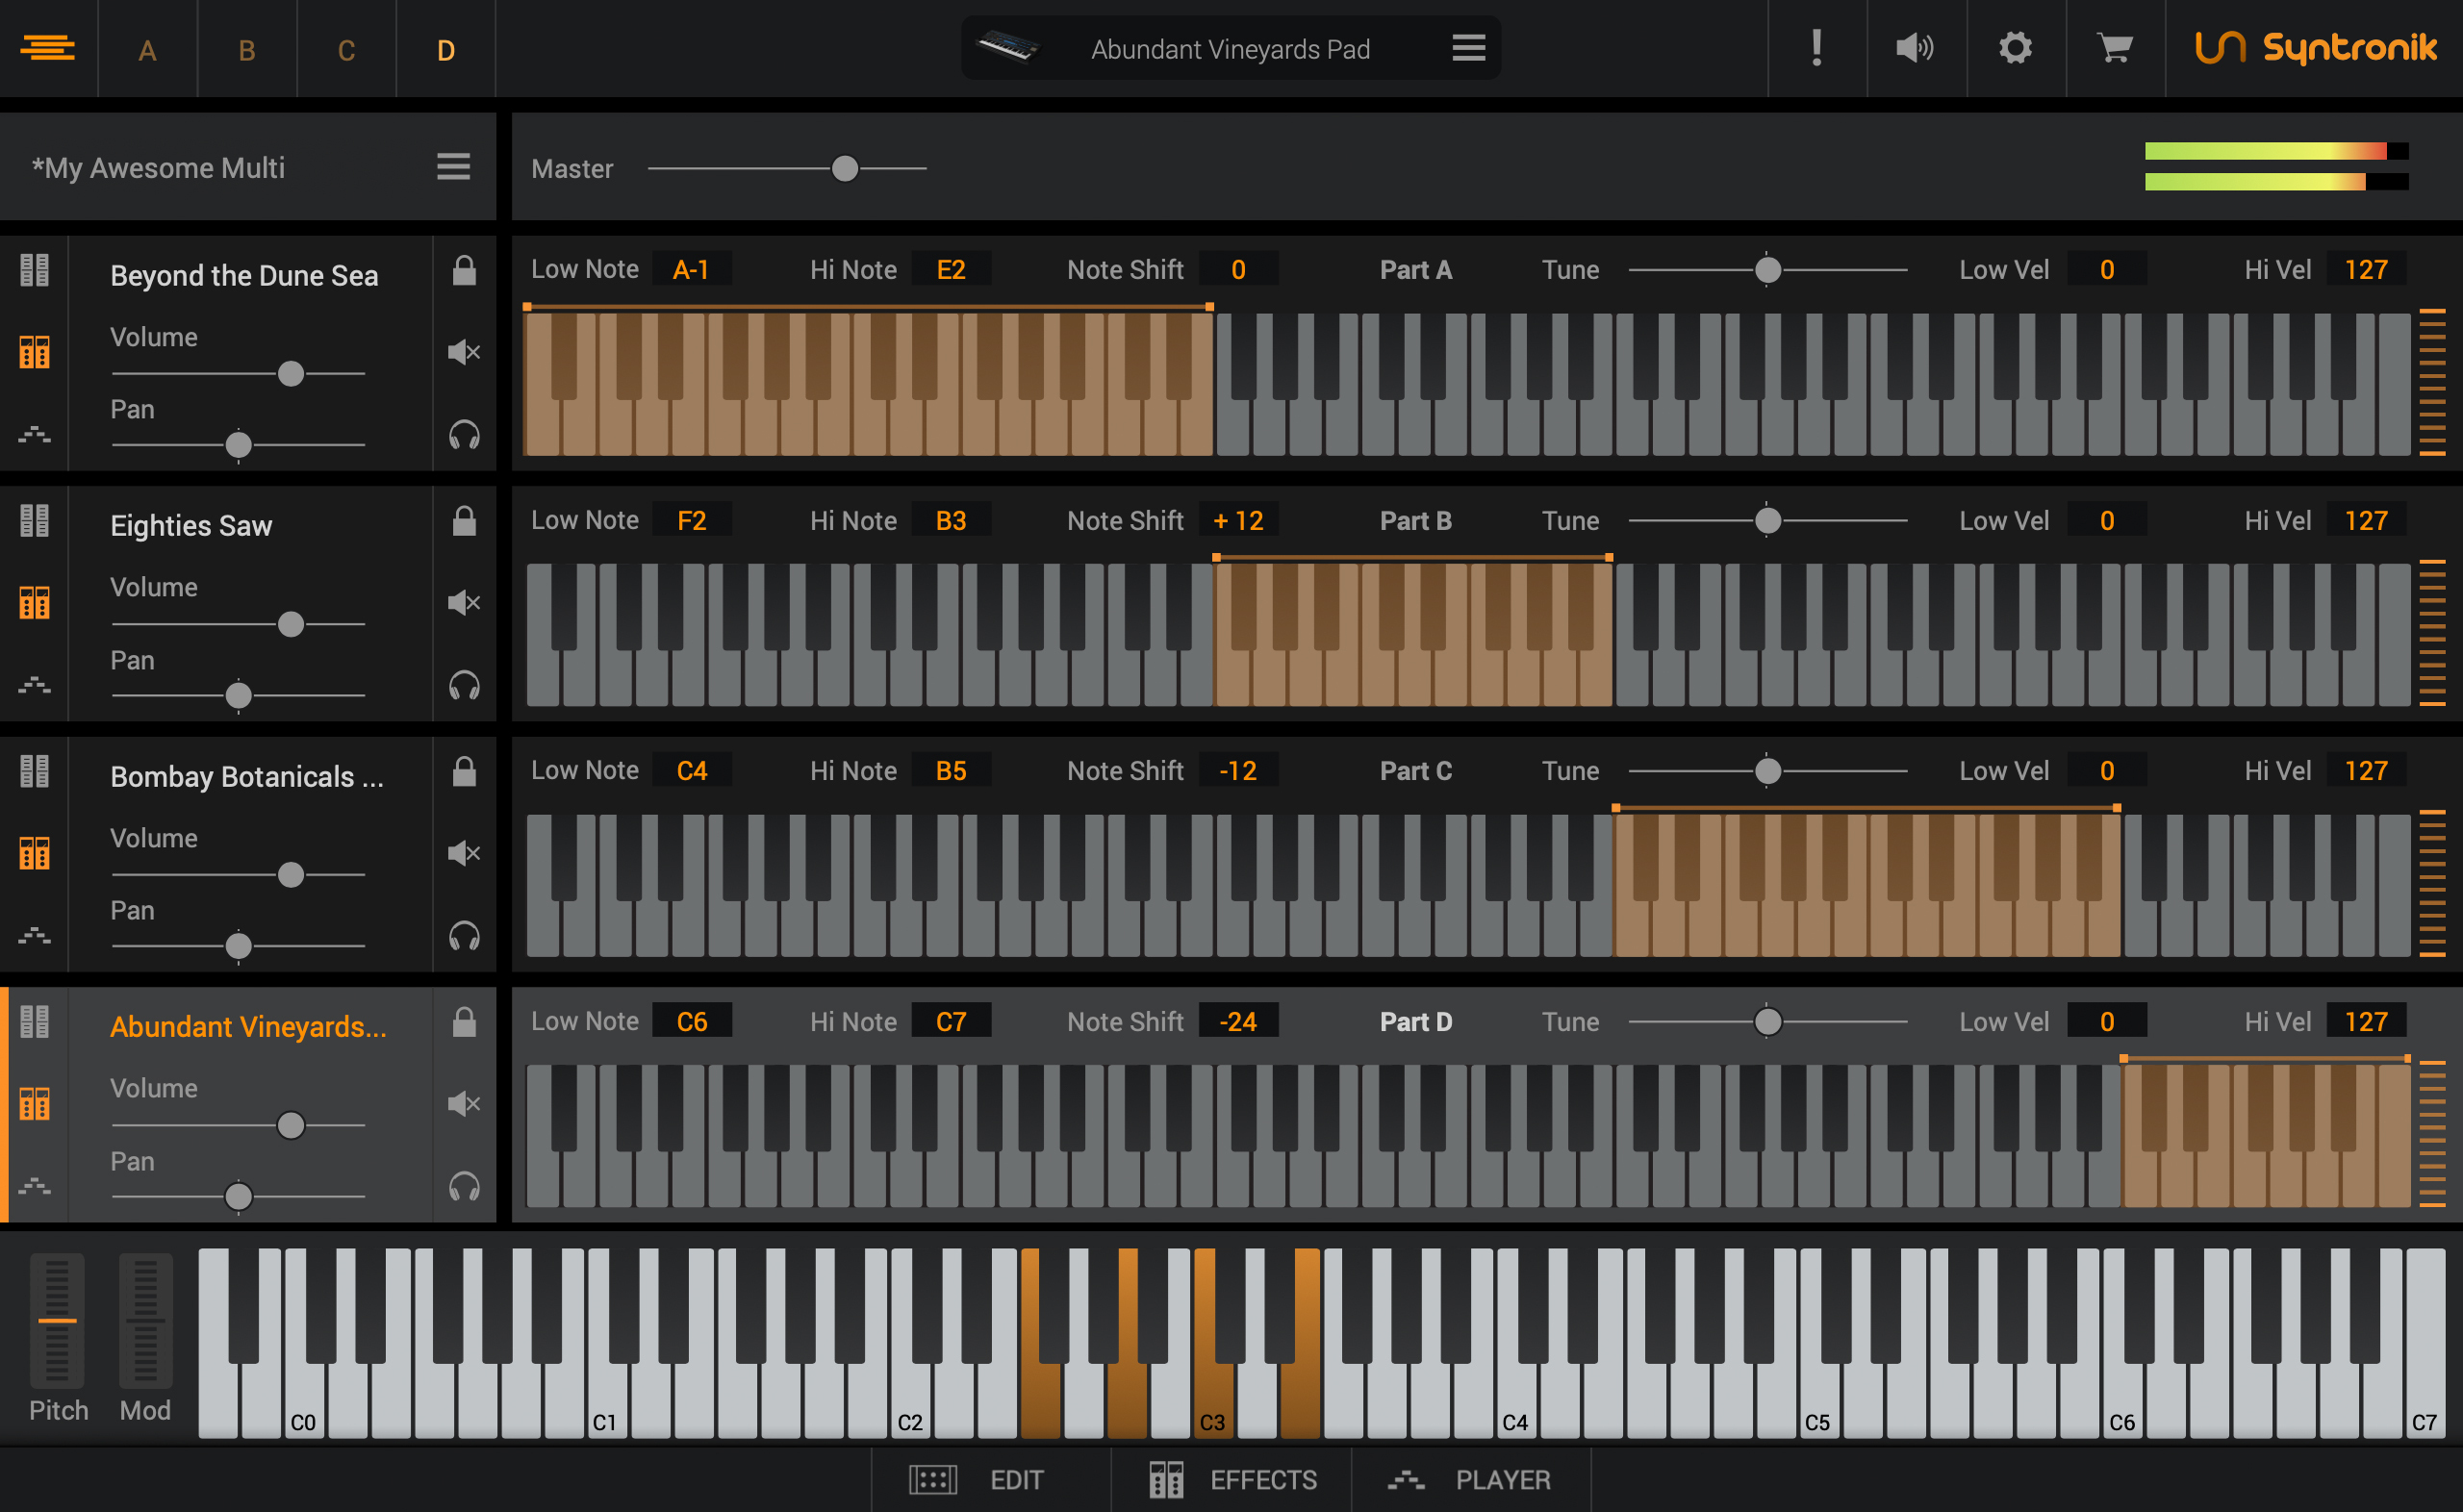Click the shopping cart icon in the toolbar
2463x1512 pixels.
2108,49
